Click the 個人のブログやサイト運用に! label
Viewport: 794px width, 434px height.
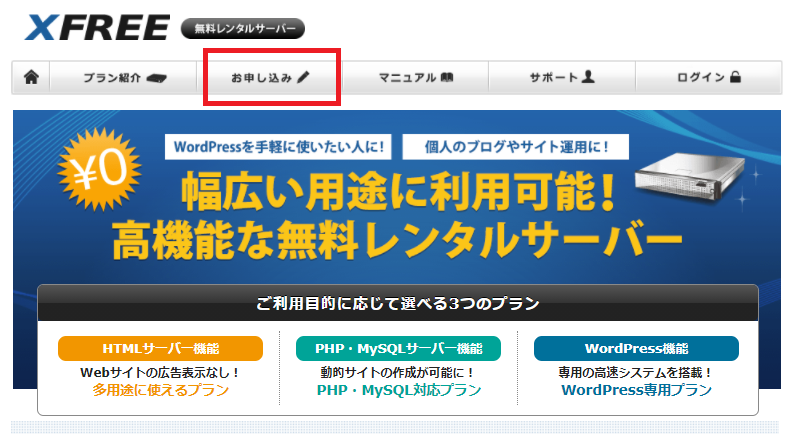point(515,147)
